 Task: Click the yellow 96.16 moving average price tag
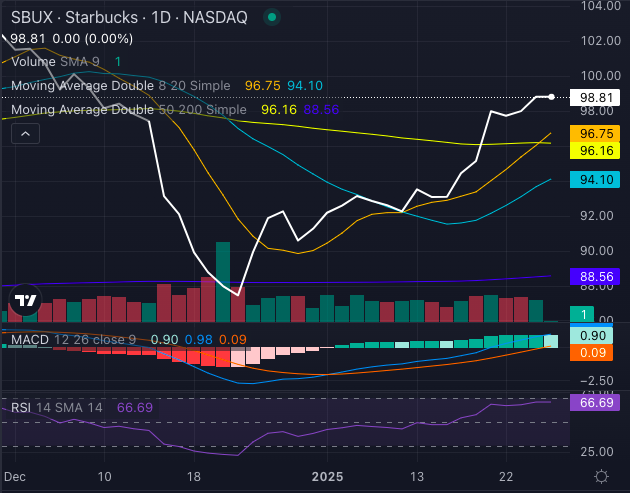tap(597, 151)
